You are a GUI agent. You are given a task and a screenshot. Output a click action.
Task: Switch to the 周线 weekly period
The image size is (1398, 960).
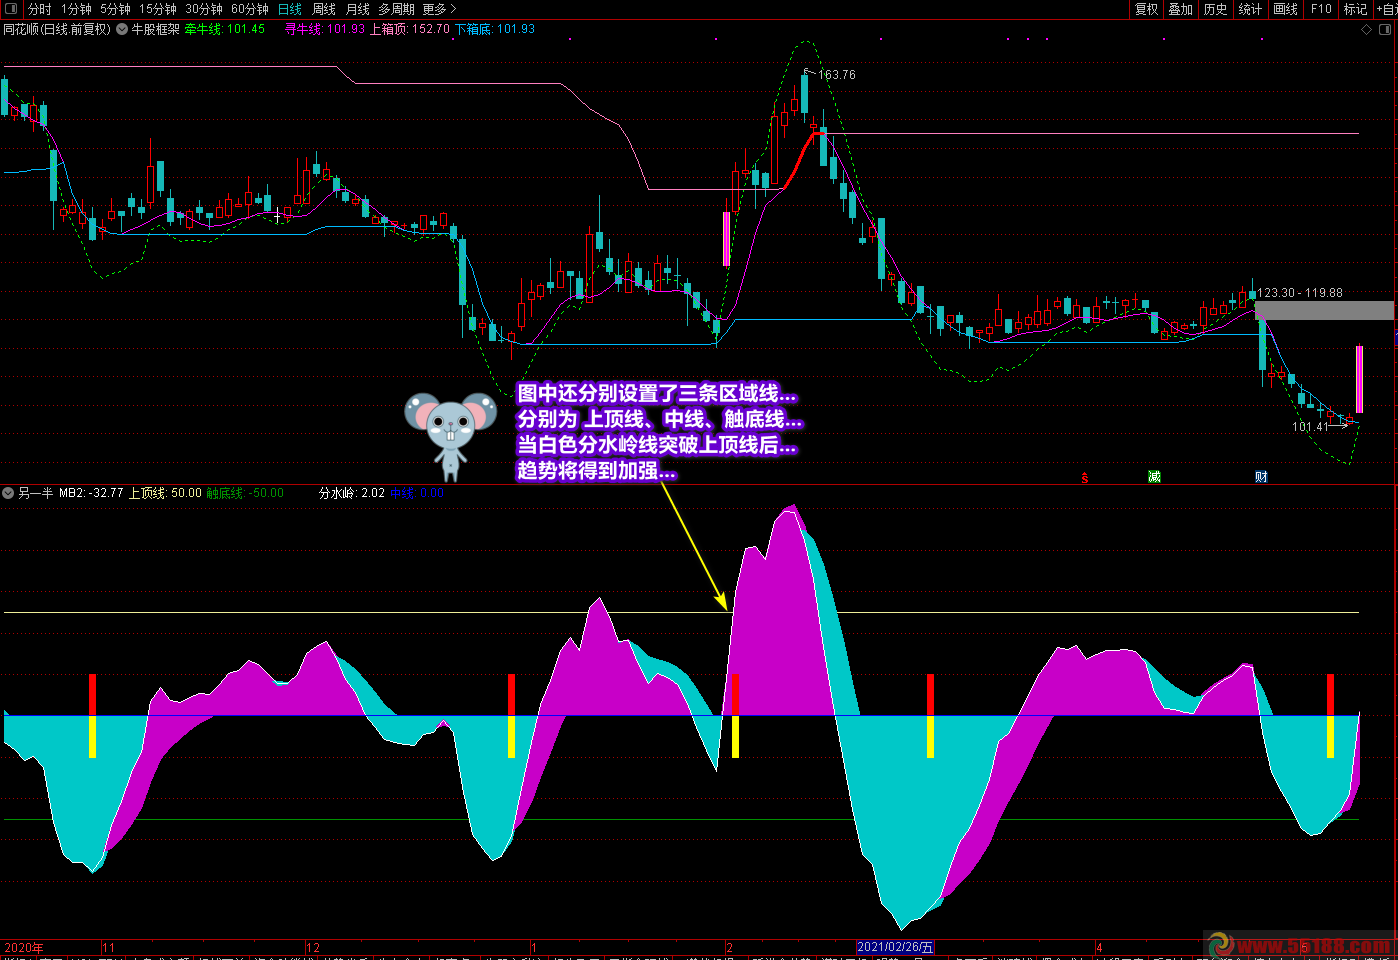(x=324, y=9)
